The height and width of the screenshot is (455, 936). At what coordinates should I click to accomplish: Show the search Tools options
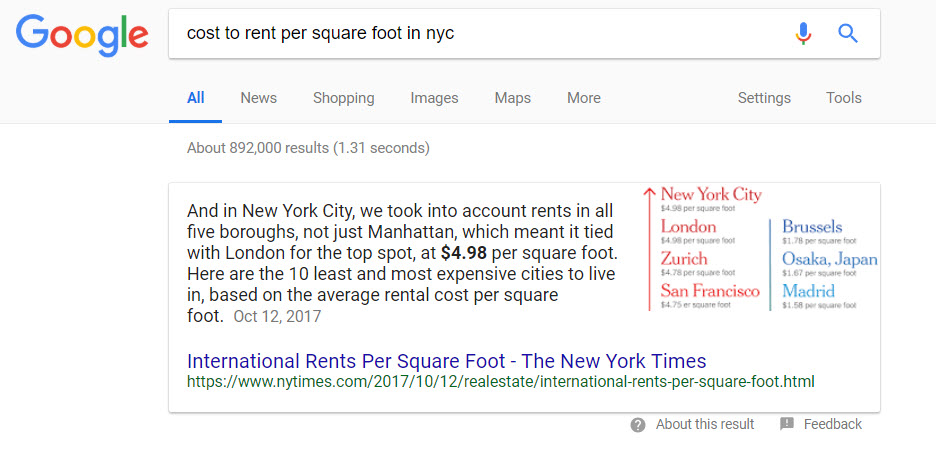point(843,98)
